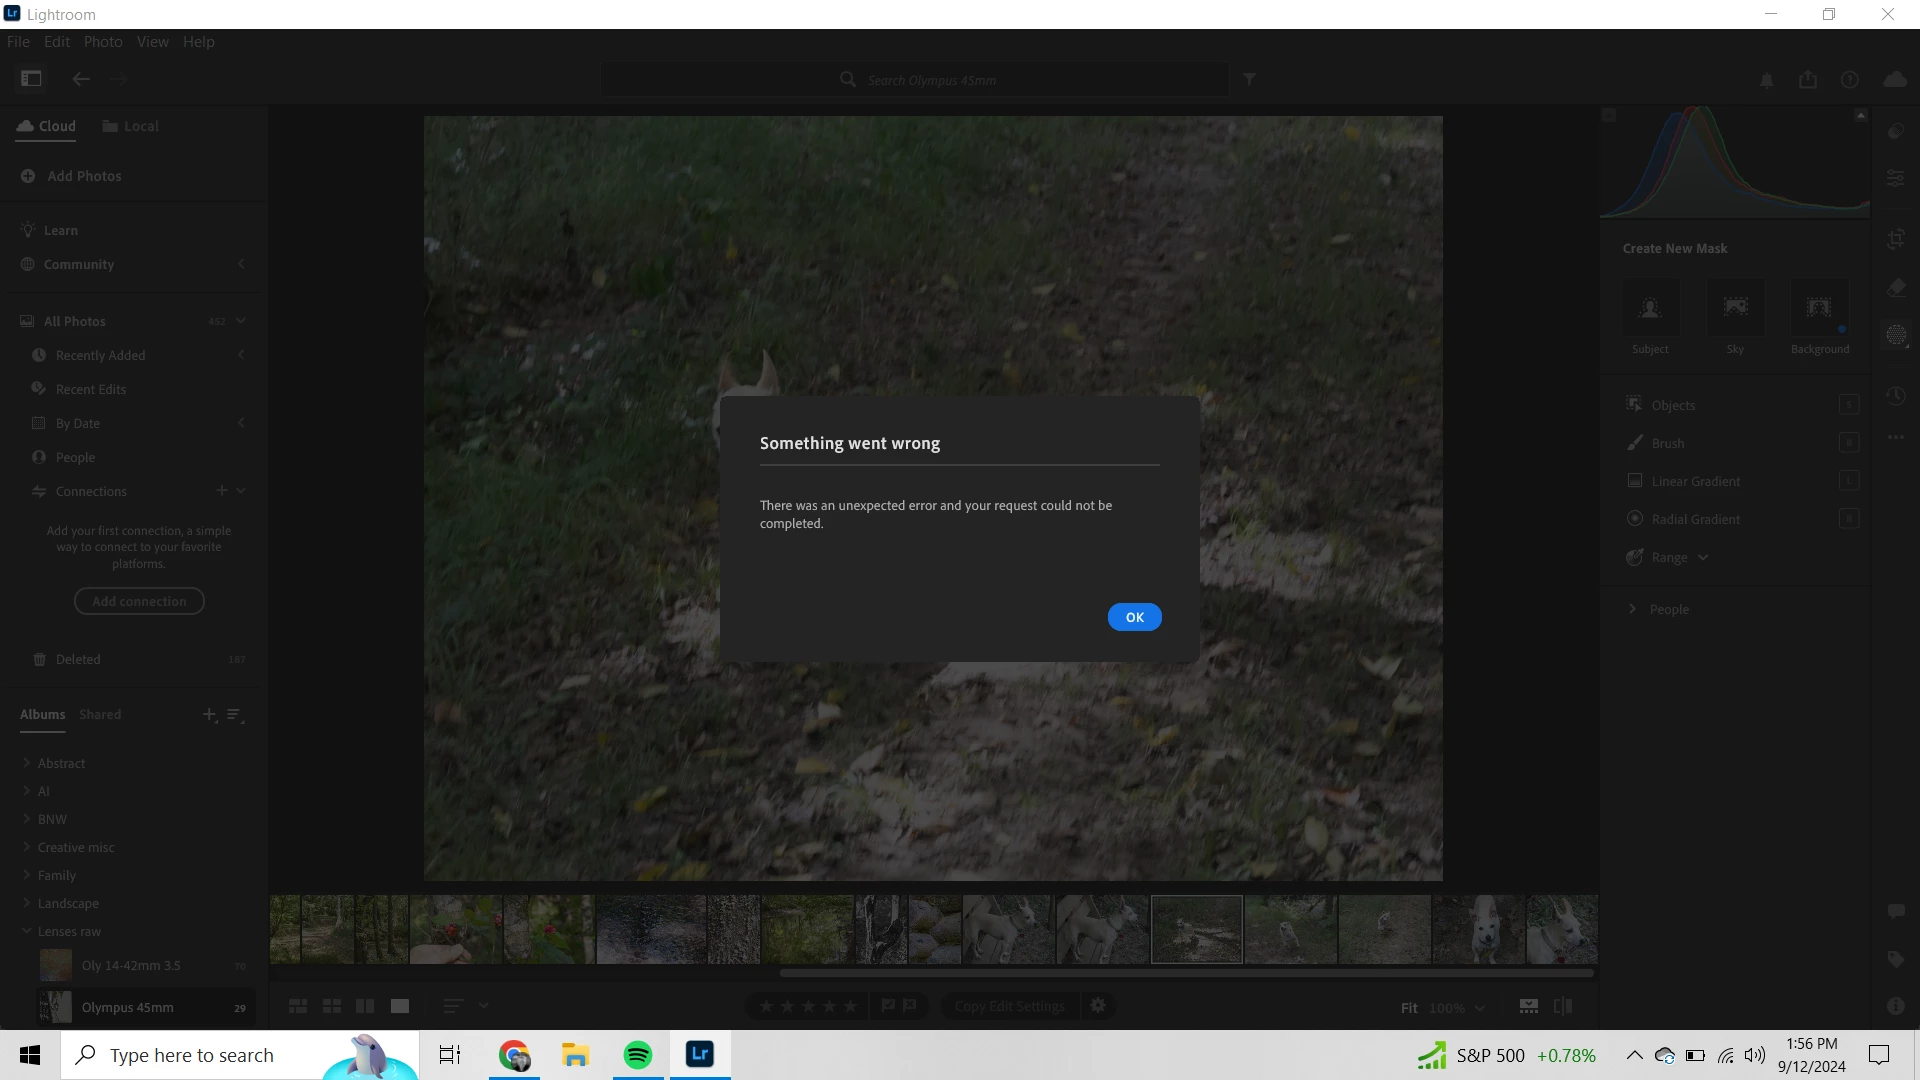Open Spotify from the taskbar

click(637, 1055)
